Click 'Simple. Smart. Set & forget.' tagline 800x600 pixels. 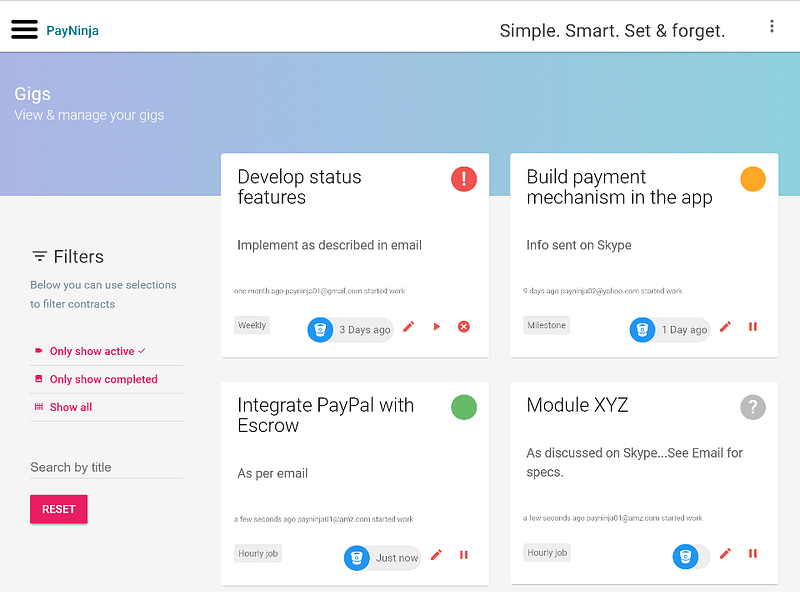click(x=612, y=31)
